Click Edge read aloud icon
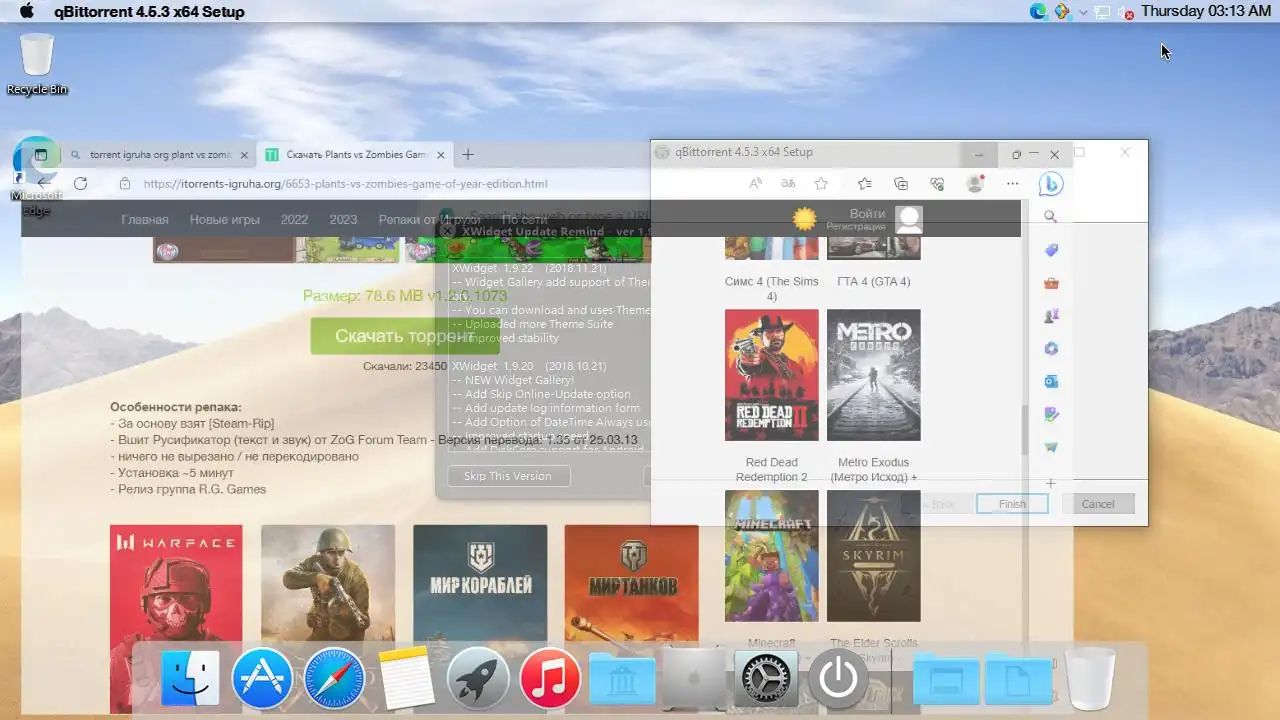 756,184
